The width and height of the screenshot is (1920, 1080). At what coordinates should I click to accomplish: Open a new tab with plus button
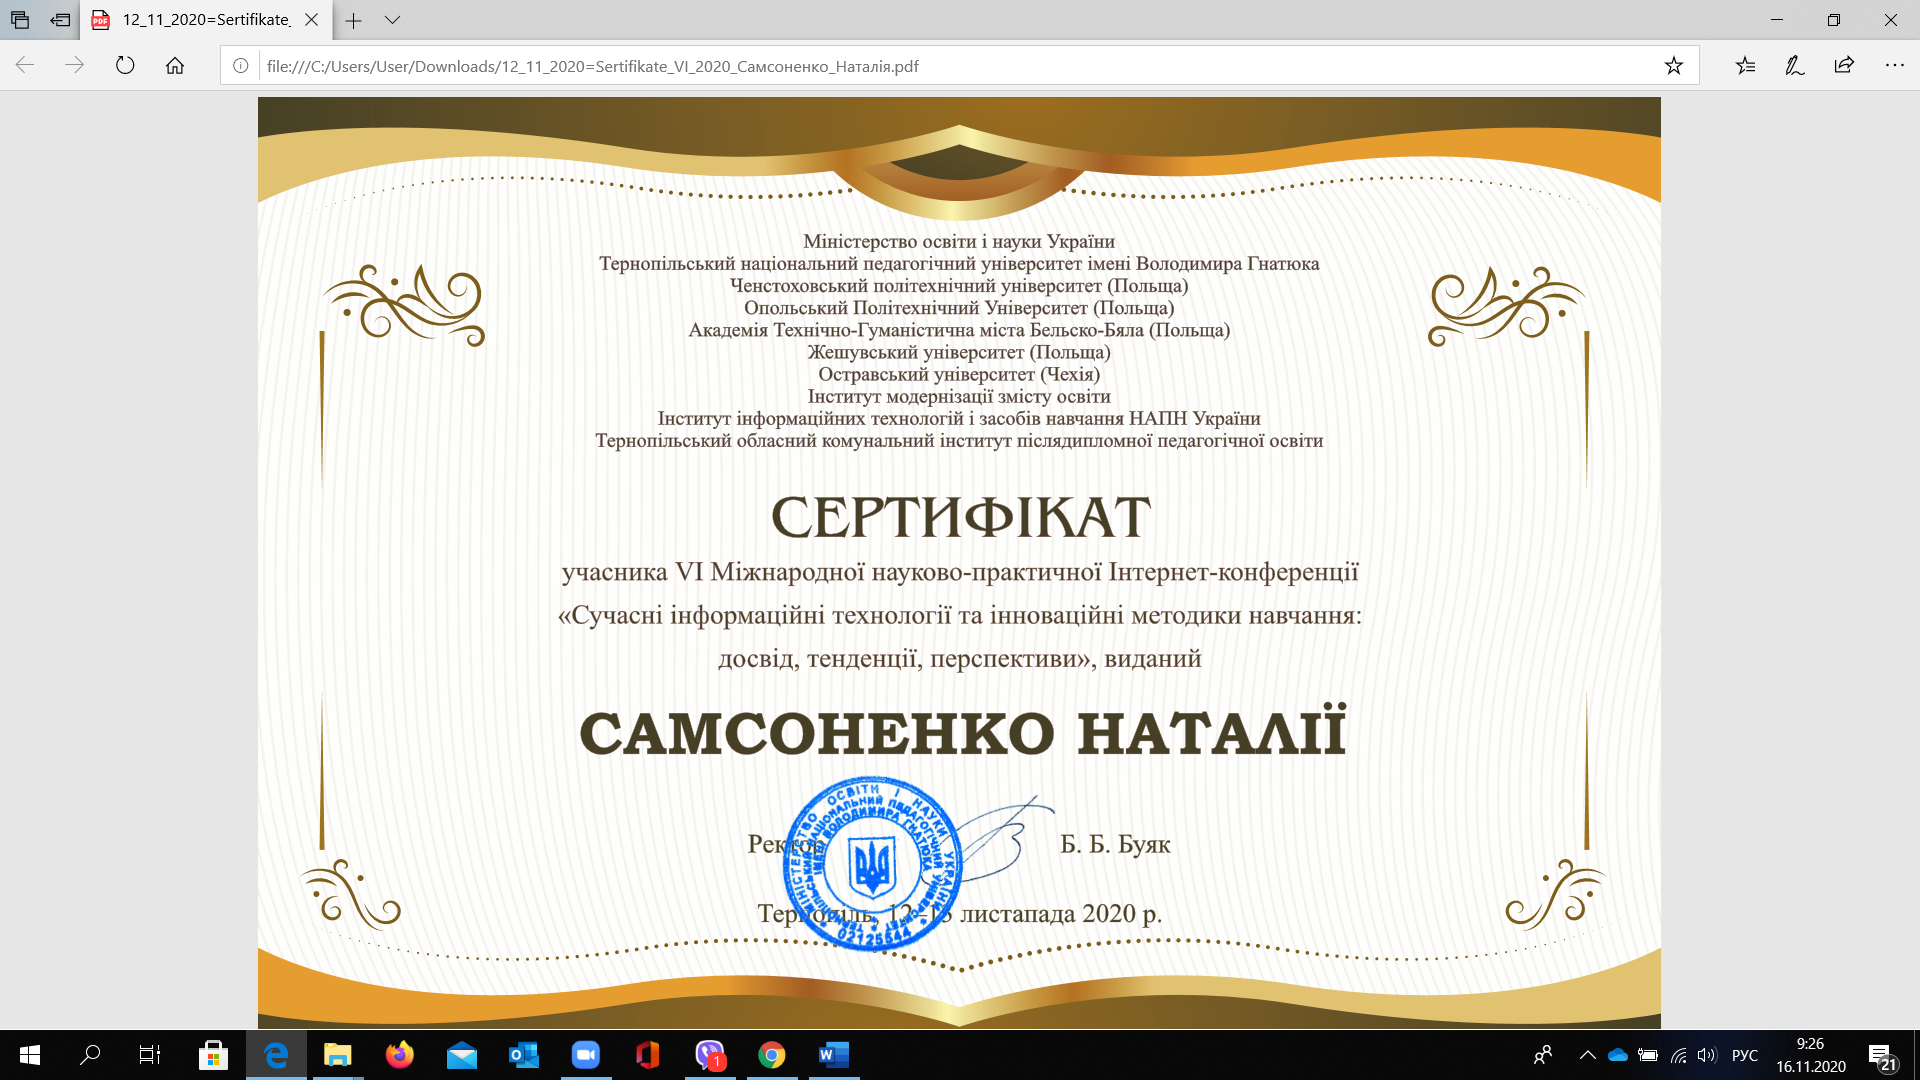pyautogui.click(x=353, y=20)
